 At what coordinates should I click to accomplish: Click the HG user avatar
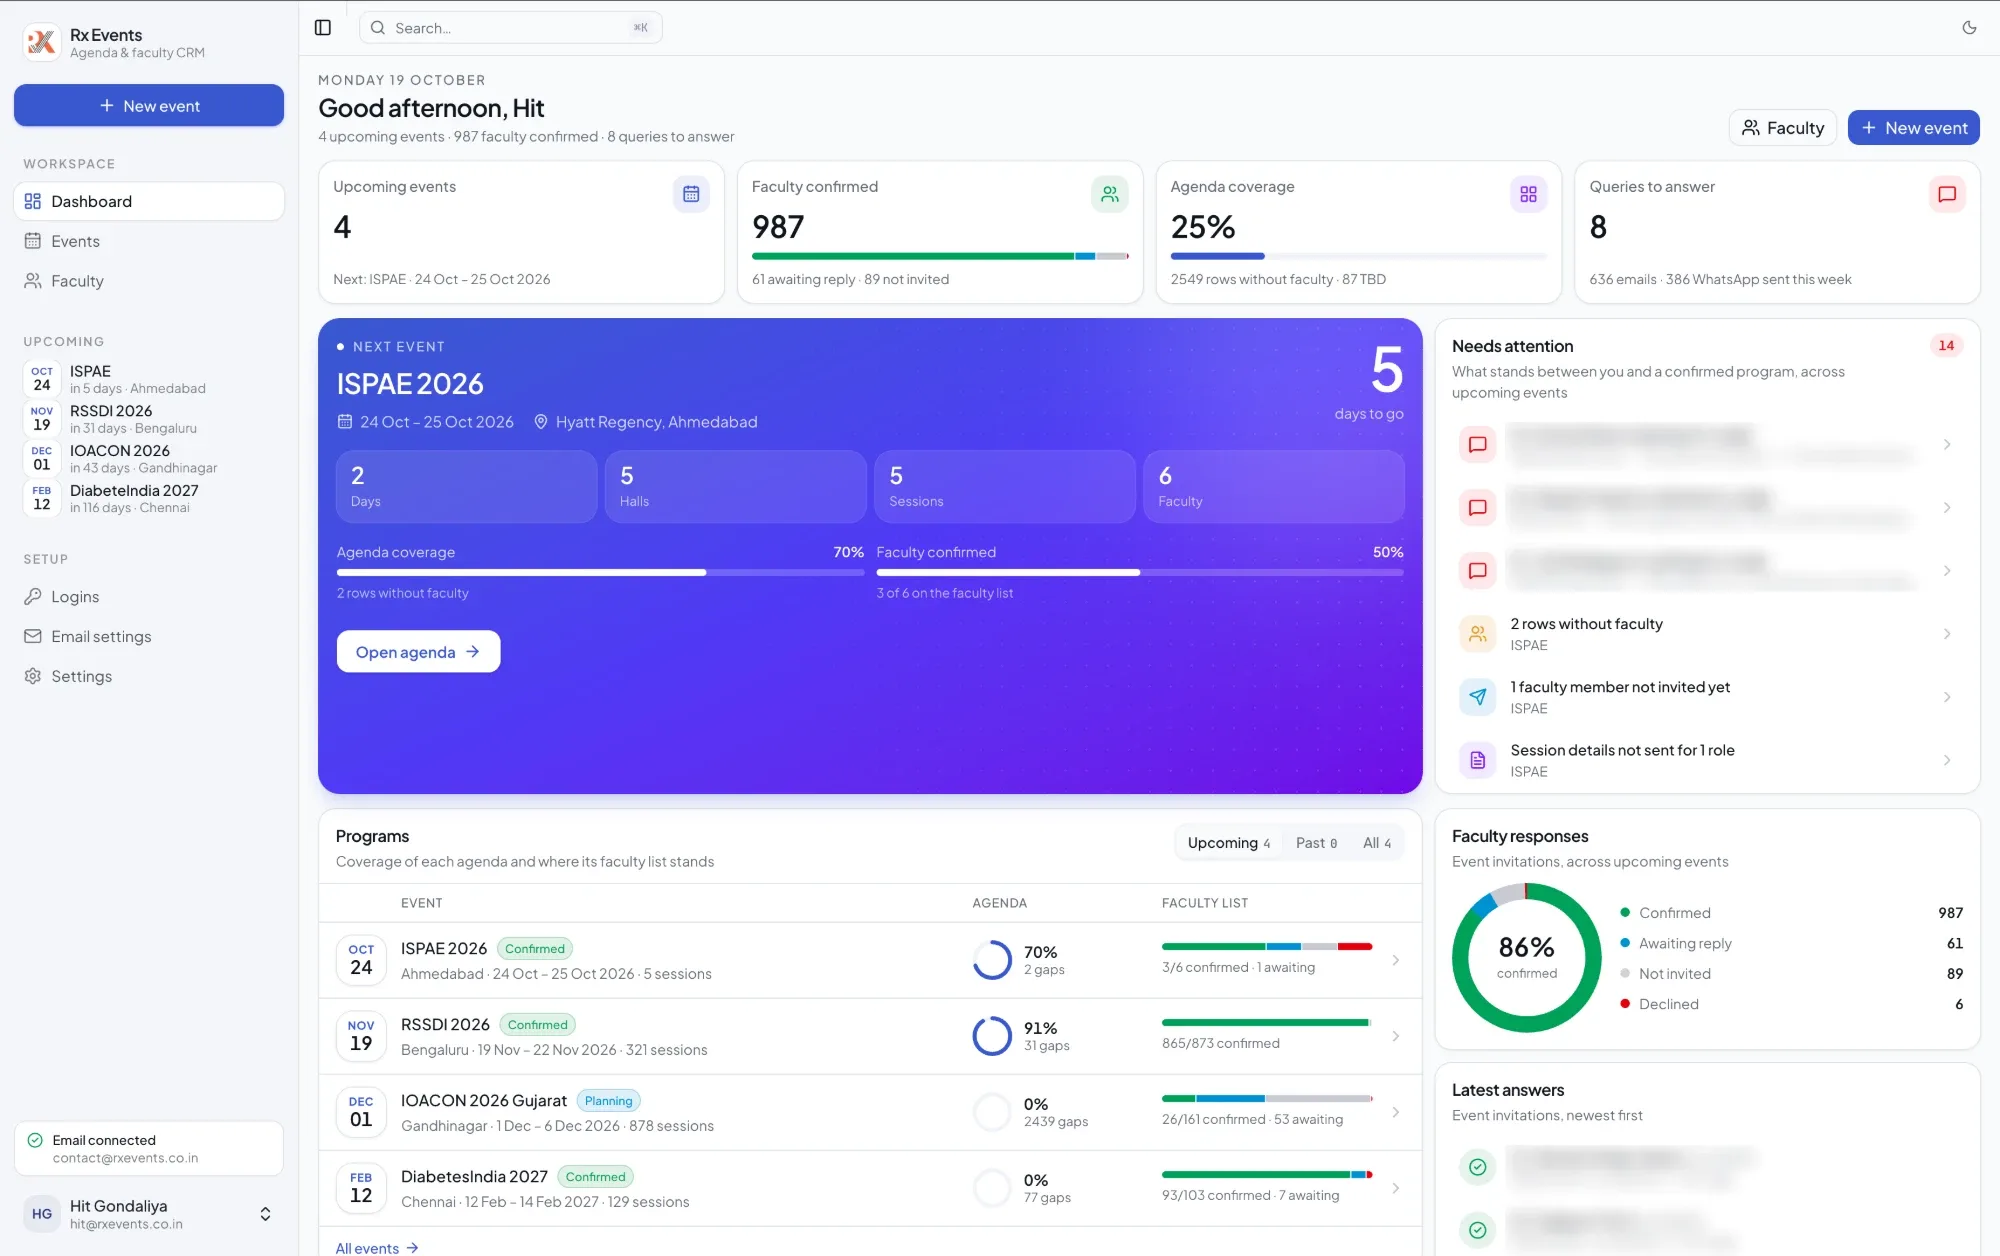tap(42, 1214)
